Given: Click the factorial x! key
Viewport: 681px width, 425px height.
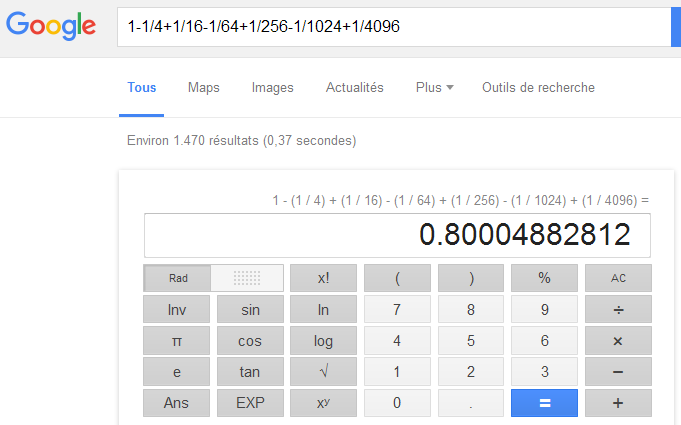Looking at the screenshot, I should [323, 278].
